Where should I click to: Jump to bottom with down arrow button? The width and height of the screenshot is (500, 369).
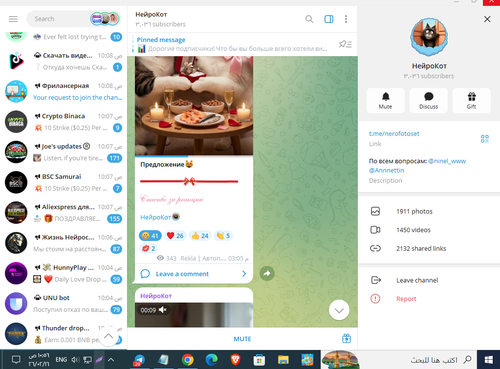click(339, 310)
